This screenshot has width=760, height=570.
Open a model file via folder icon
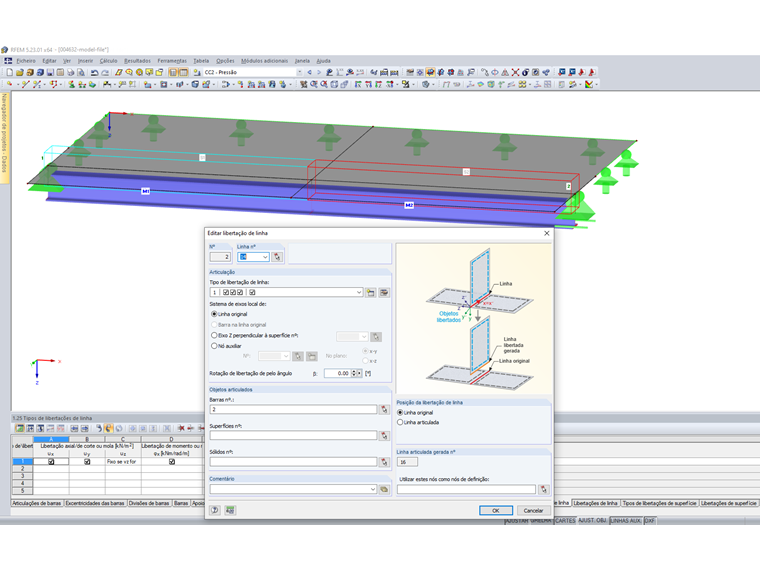pyautogui.click(x=19, y=72)
